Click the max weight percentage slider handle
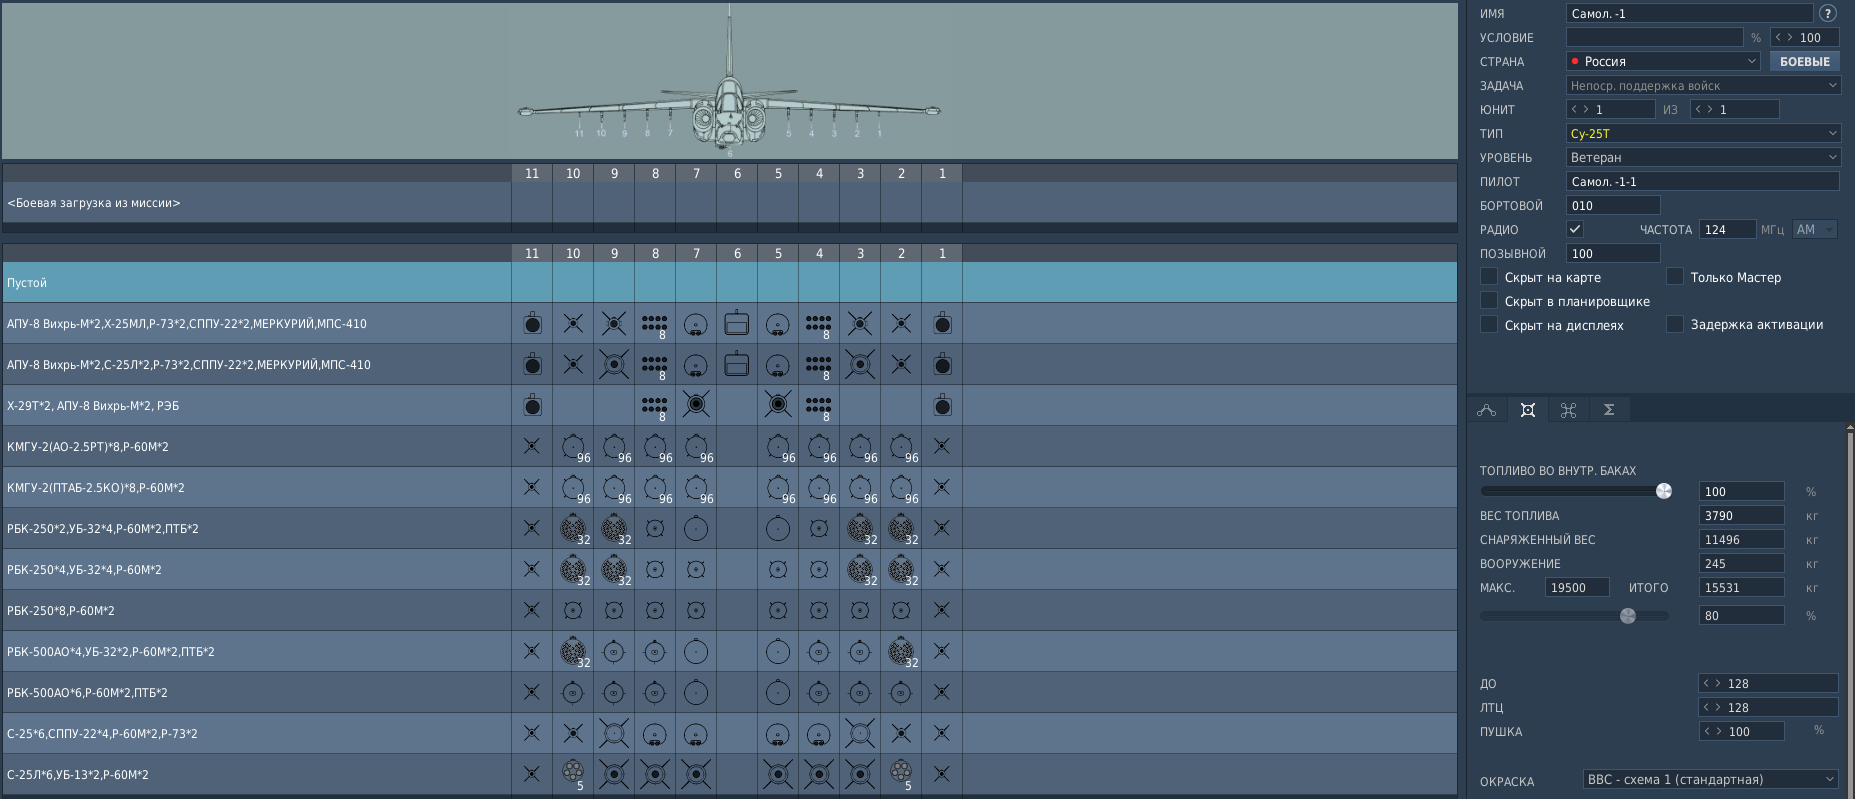 coord(1628,615)
